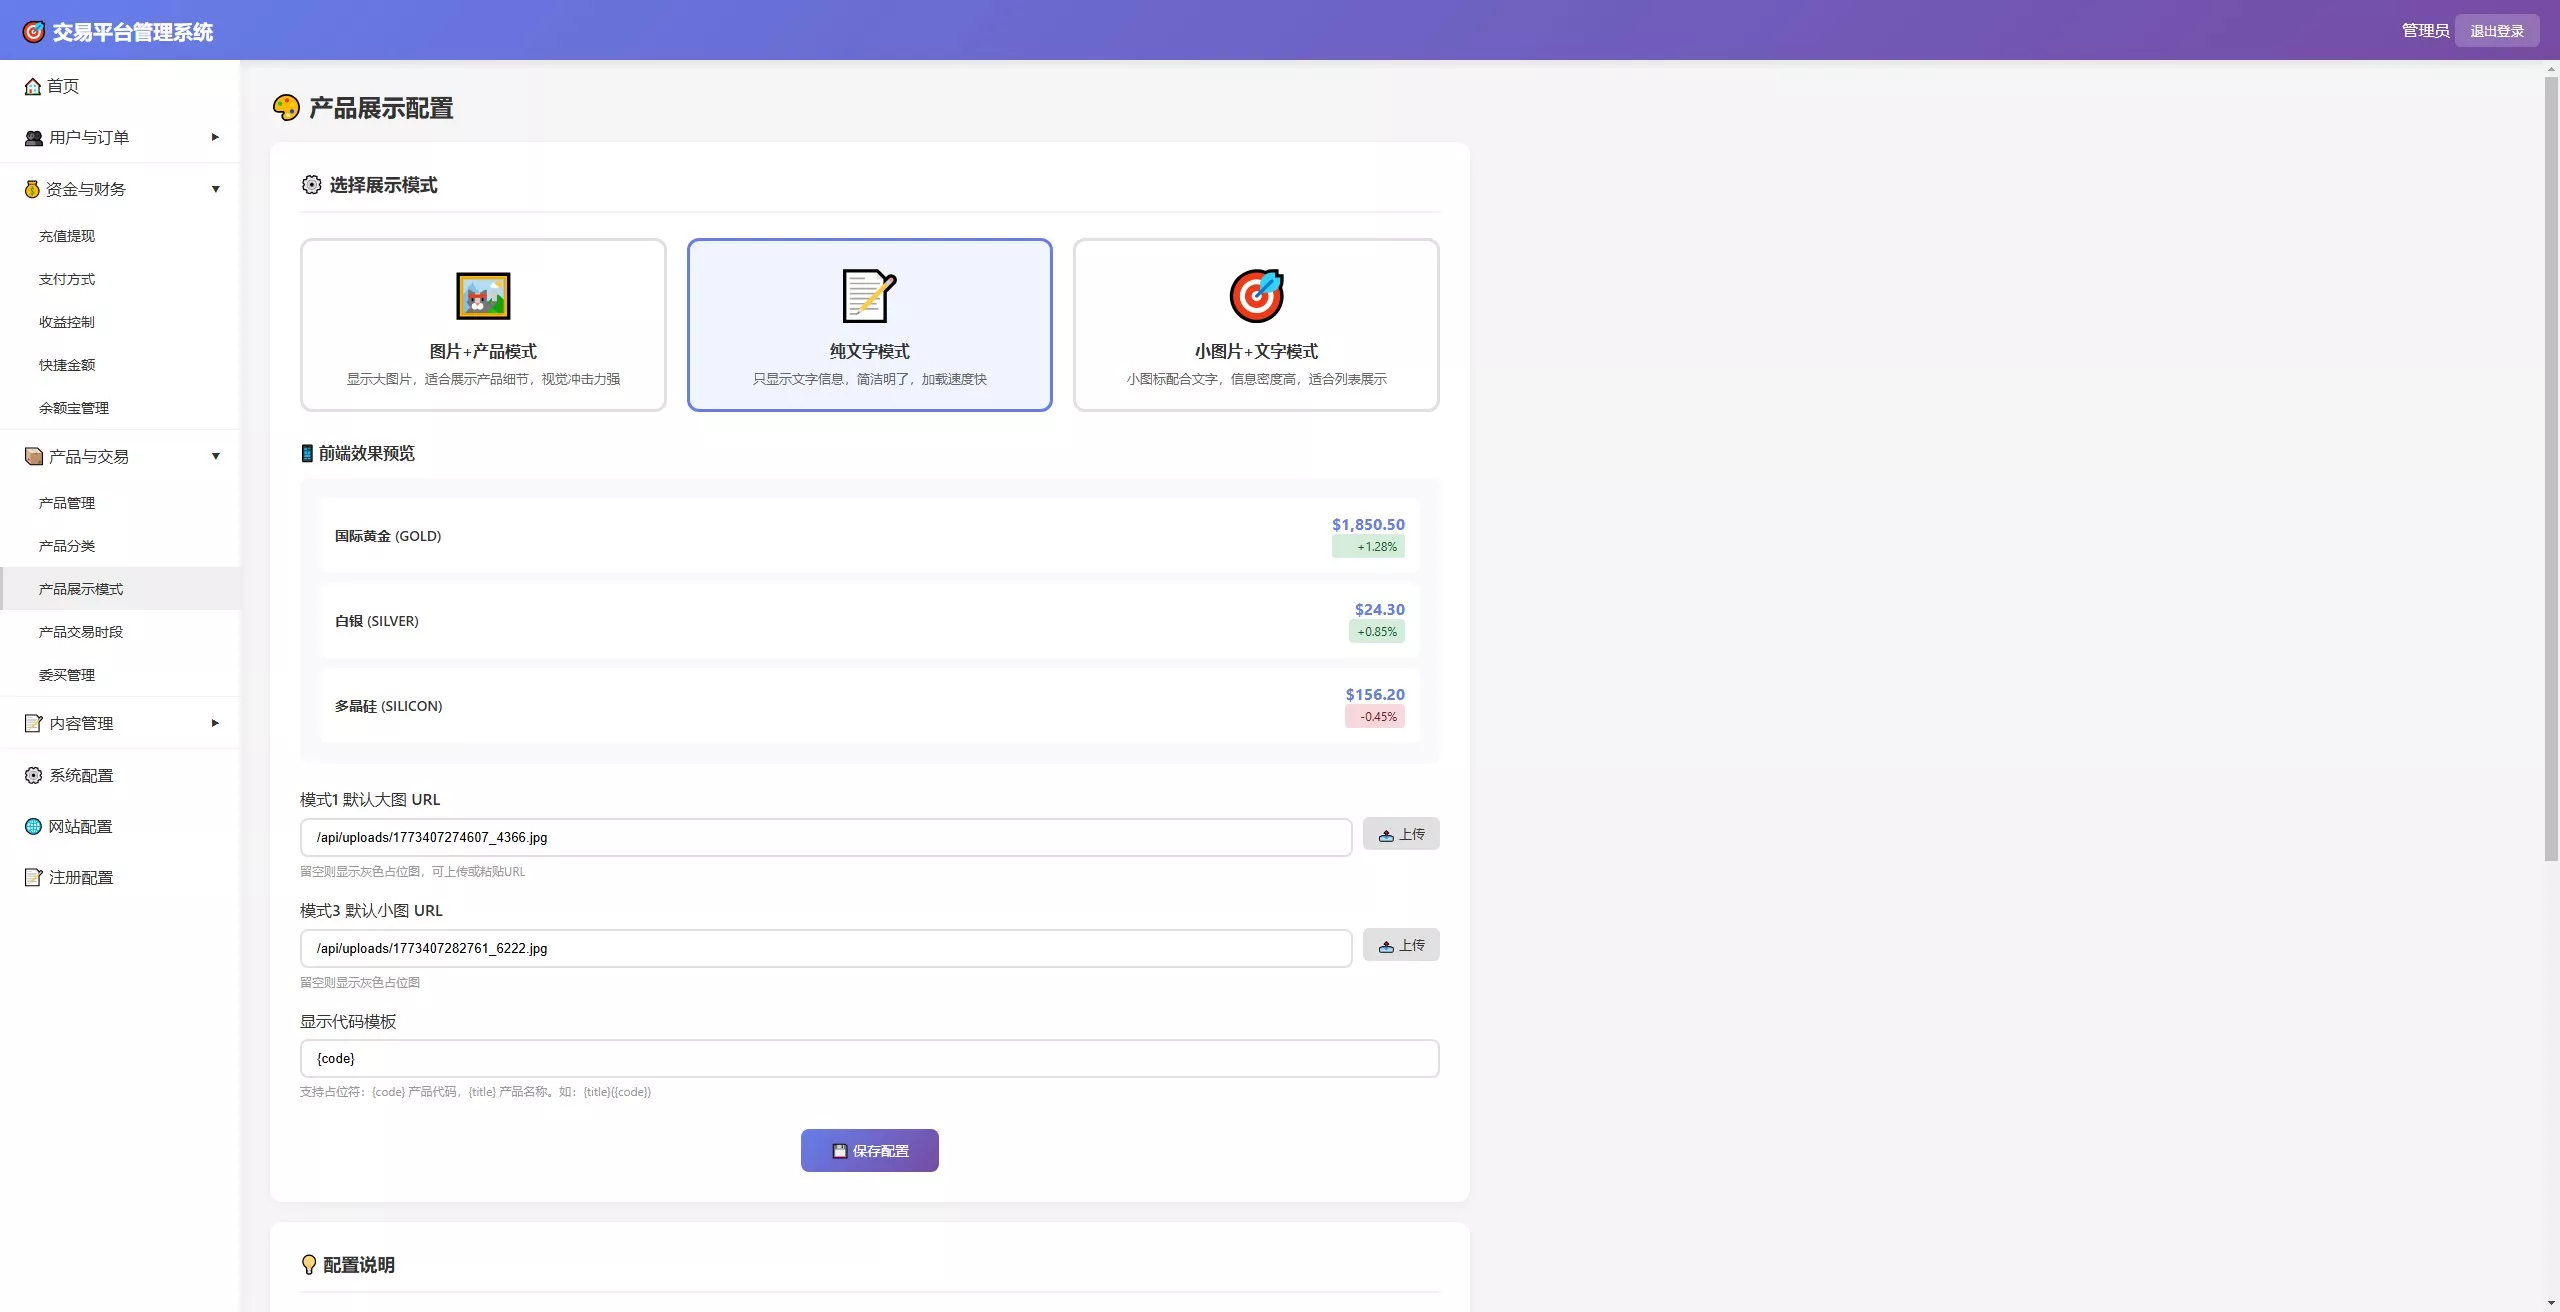Click the 保存配置 button

869,1151
